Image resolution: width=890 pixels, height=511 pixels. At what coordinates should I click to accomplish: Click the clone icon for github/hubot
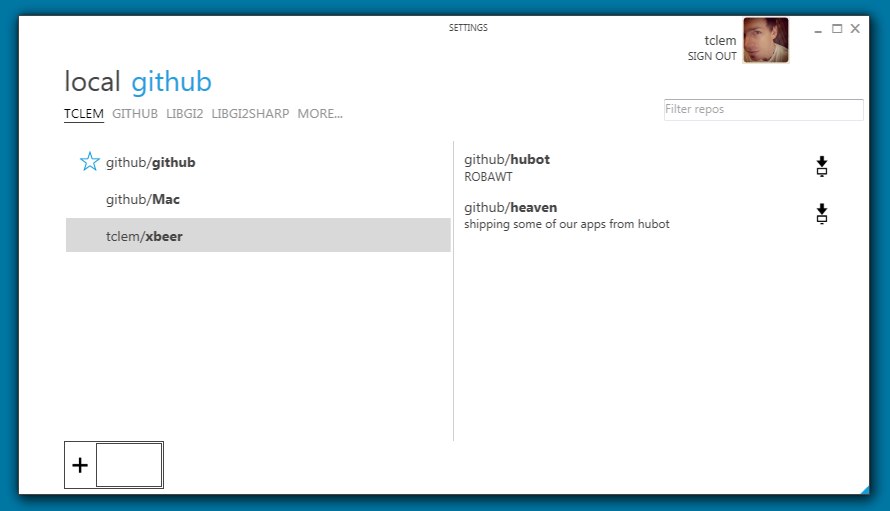pos(822,167)
